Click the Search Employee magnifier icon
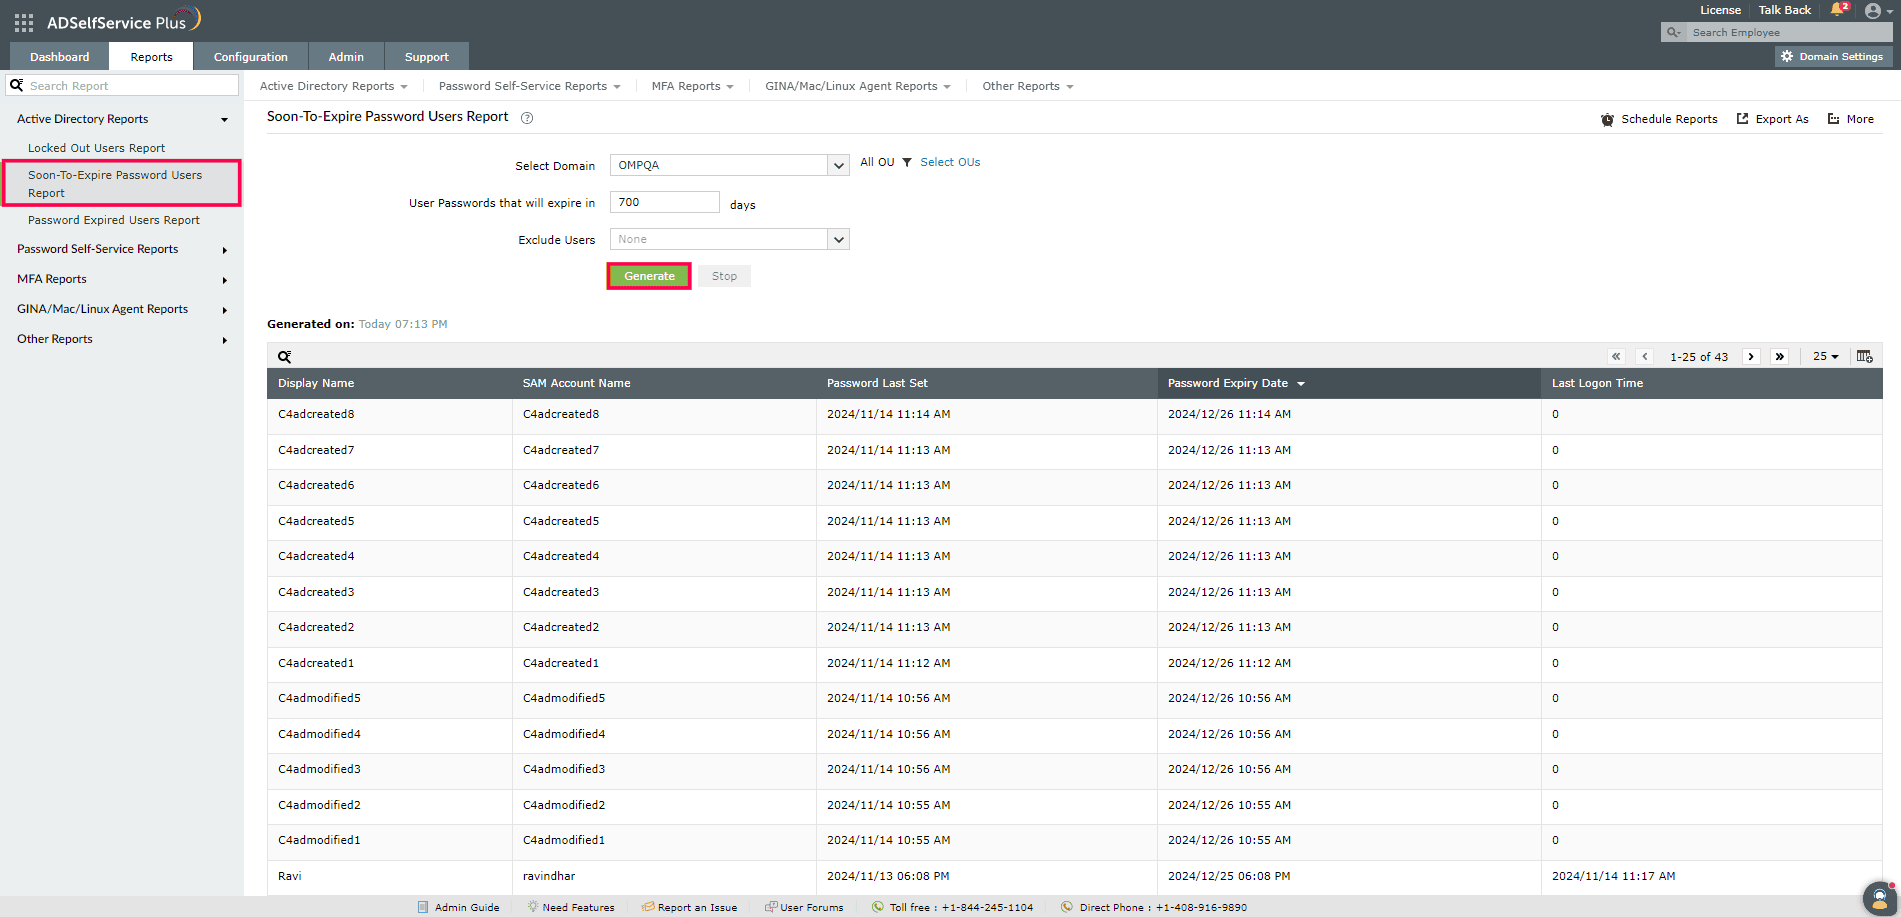1901x917 pixels. tap(1673, 33)
